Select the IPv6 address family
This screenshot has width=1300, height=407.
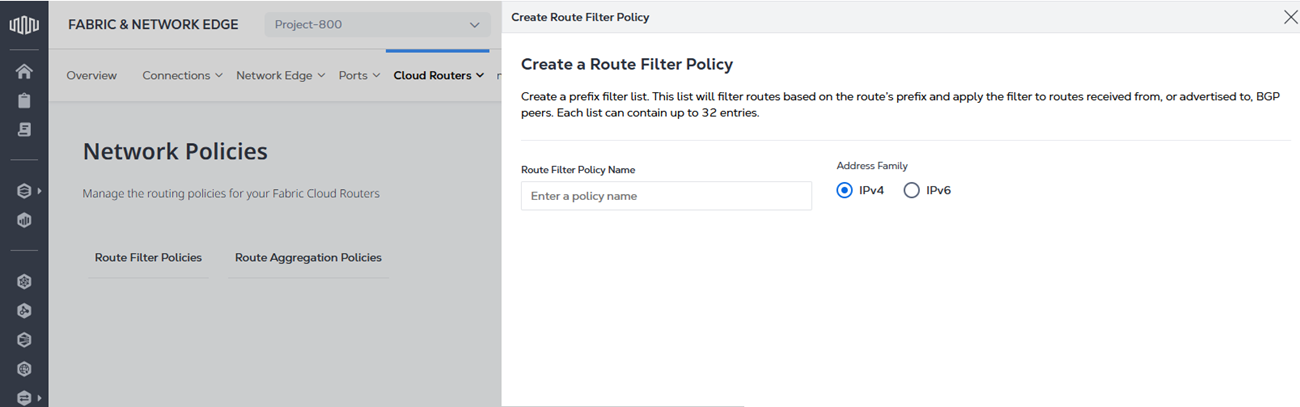point(911,190)
